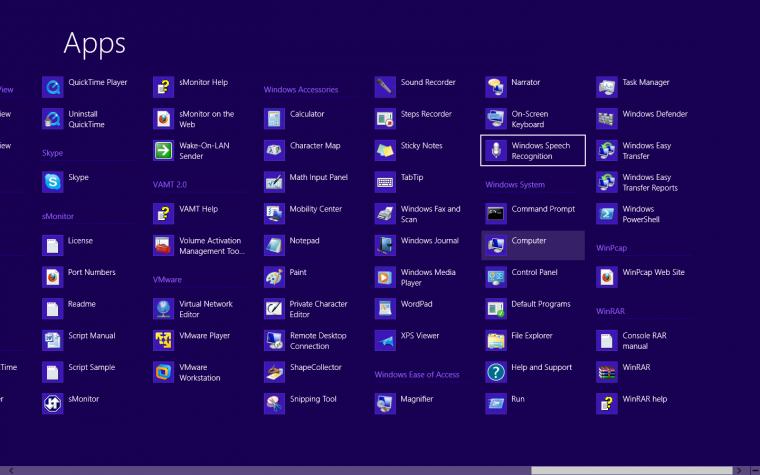This screenshot has height=475, width=760.
Task: Open the File Explorer tile
Action: 533,340
